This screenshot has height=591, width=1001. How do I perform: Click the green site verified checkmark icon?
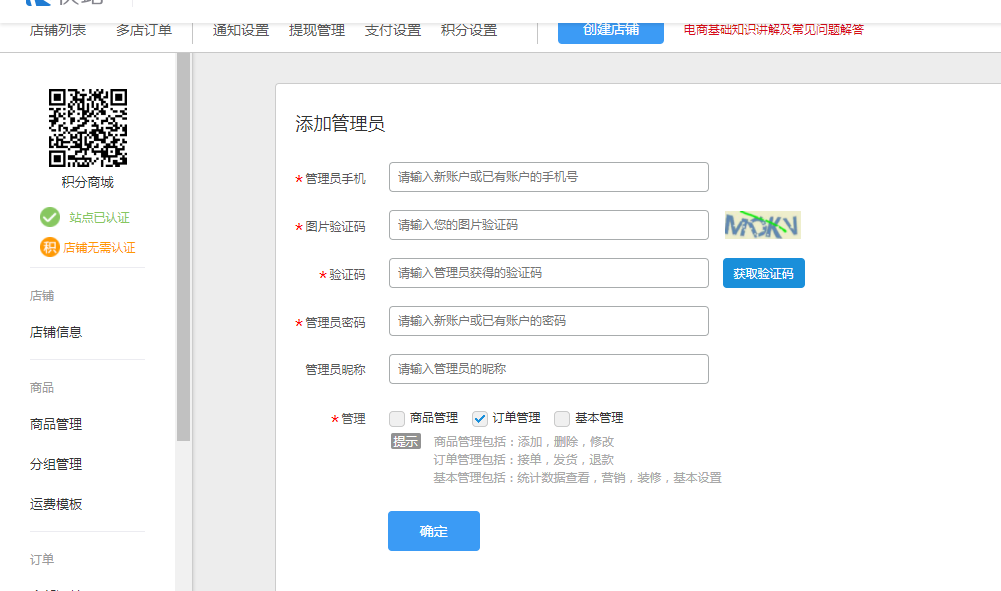point(49,217)
